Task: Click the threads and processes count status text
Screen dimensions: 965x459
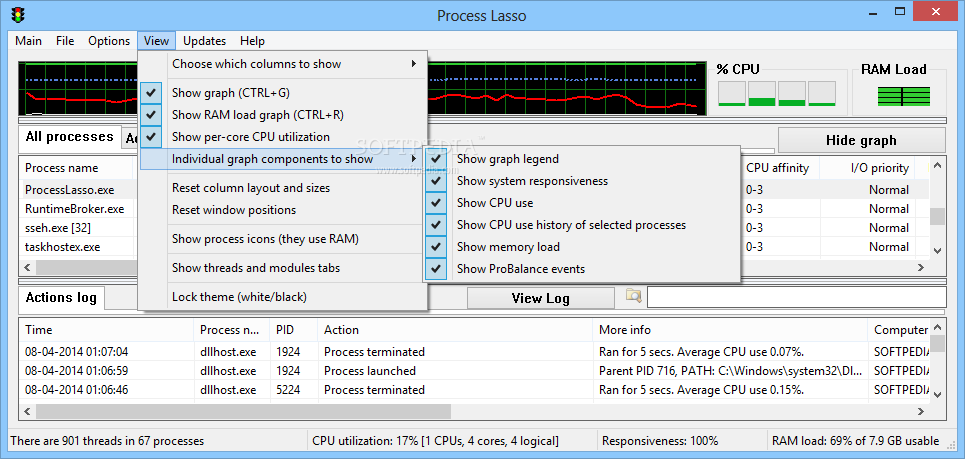Action: pyautogui.click(x=107, y=441)
